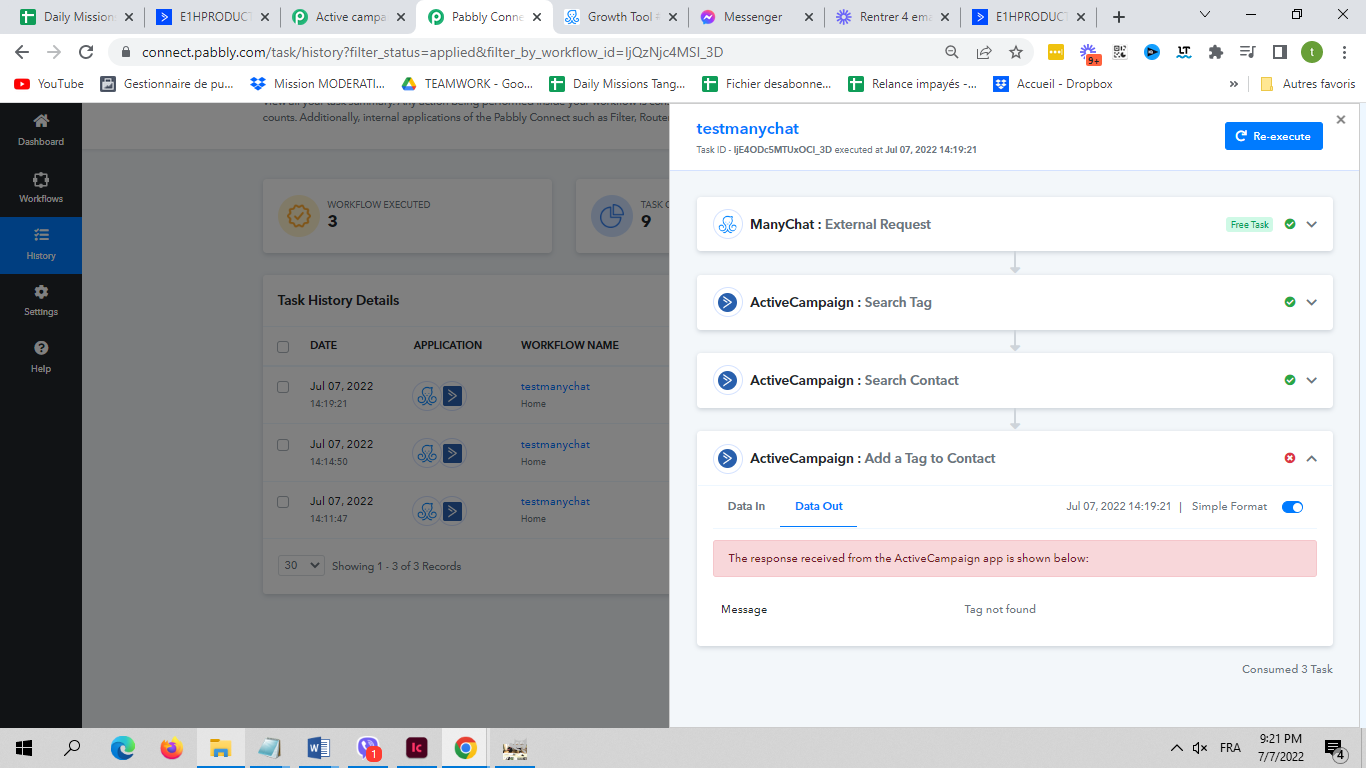This screenshot has height=768, width=1366.
Task: Open Viber from the taskbar
Action: [368, 747]
